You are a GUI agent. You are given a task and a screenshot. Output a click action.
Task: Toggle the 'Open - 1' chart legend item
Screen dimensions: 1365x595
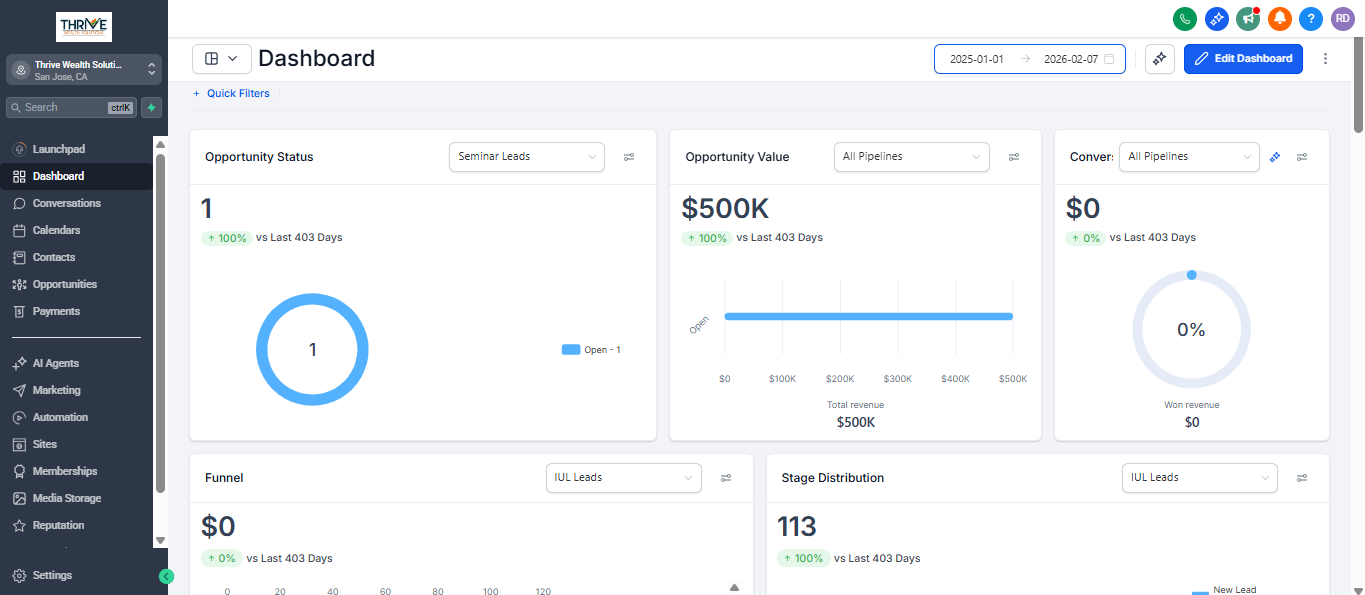tap(591, 349)
